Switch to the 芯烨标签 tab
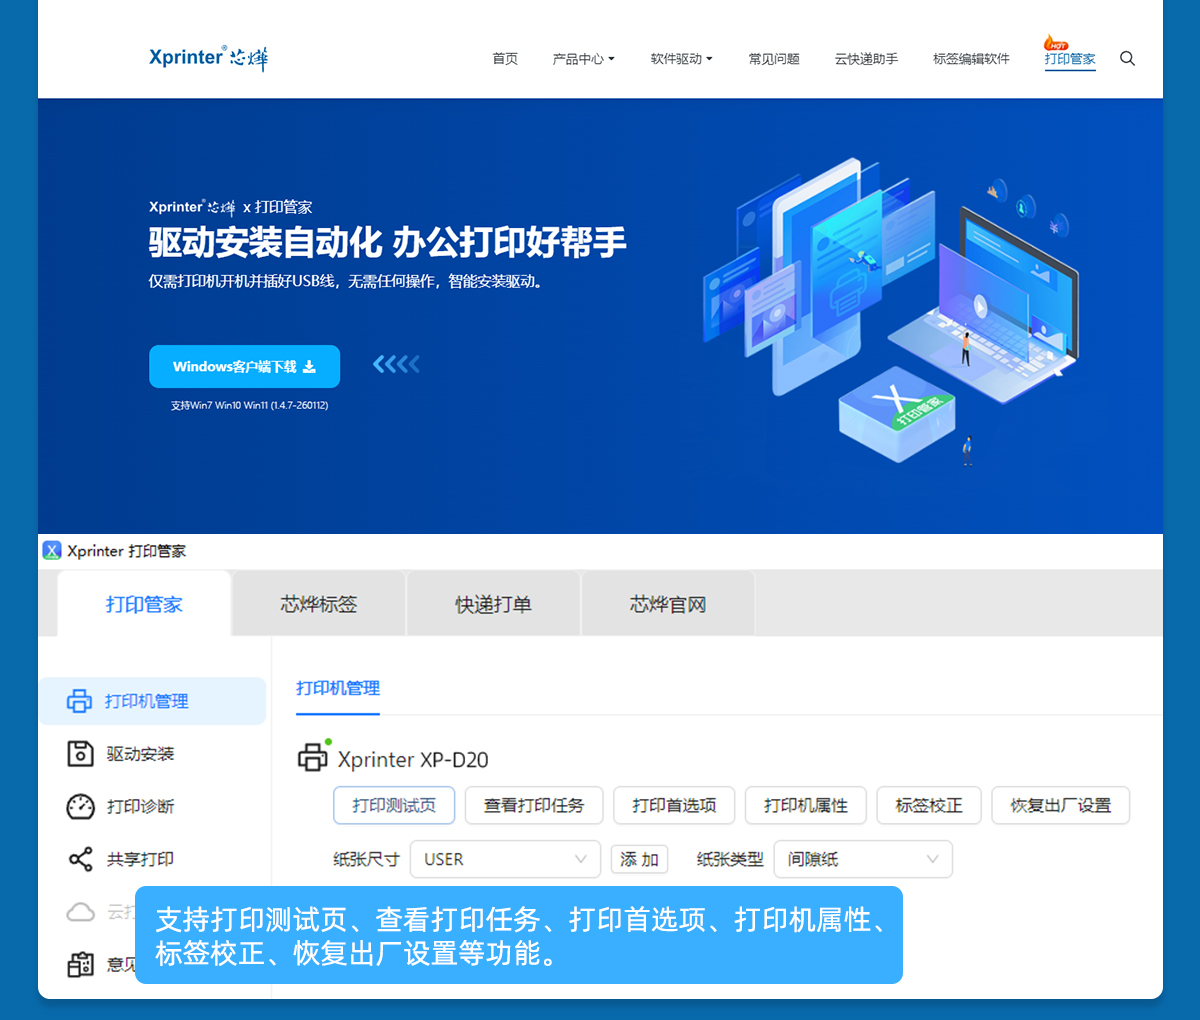1200x1020 pixels. (318, 604)
